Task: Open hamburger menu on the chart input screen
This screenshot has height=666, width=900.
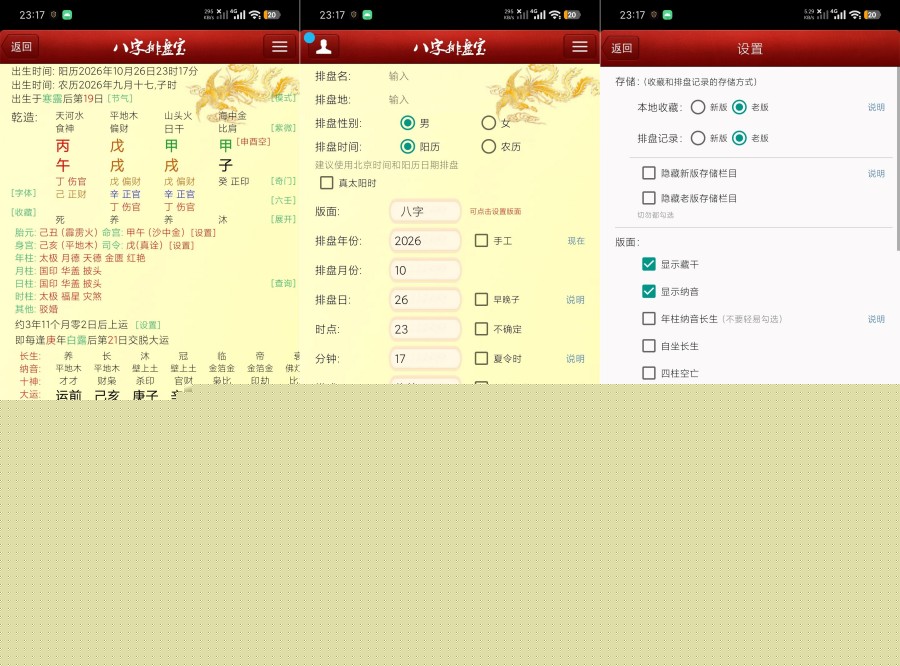Action: pos(580,47)
